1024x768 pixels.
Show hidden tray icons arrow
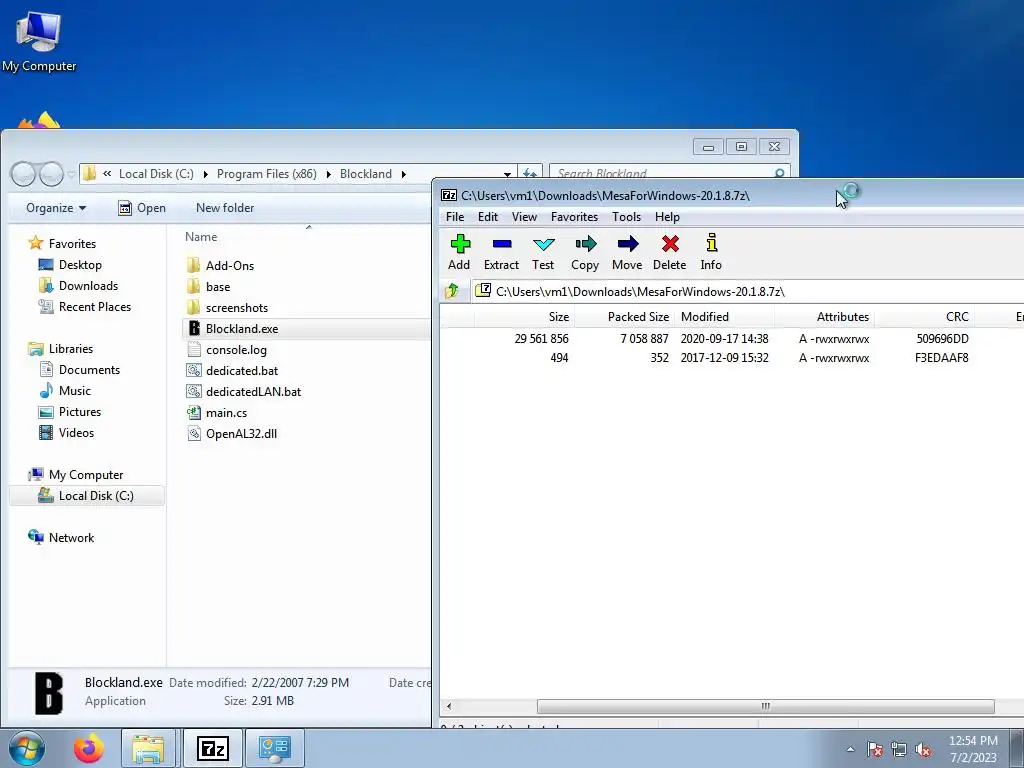tap(850, 750)
